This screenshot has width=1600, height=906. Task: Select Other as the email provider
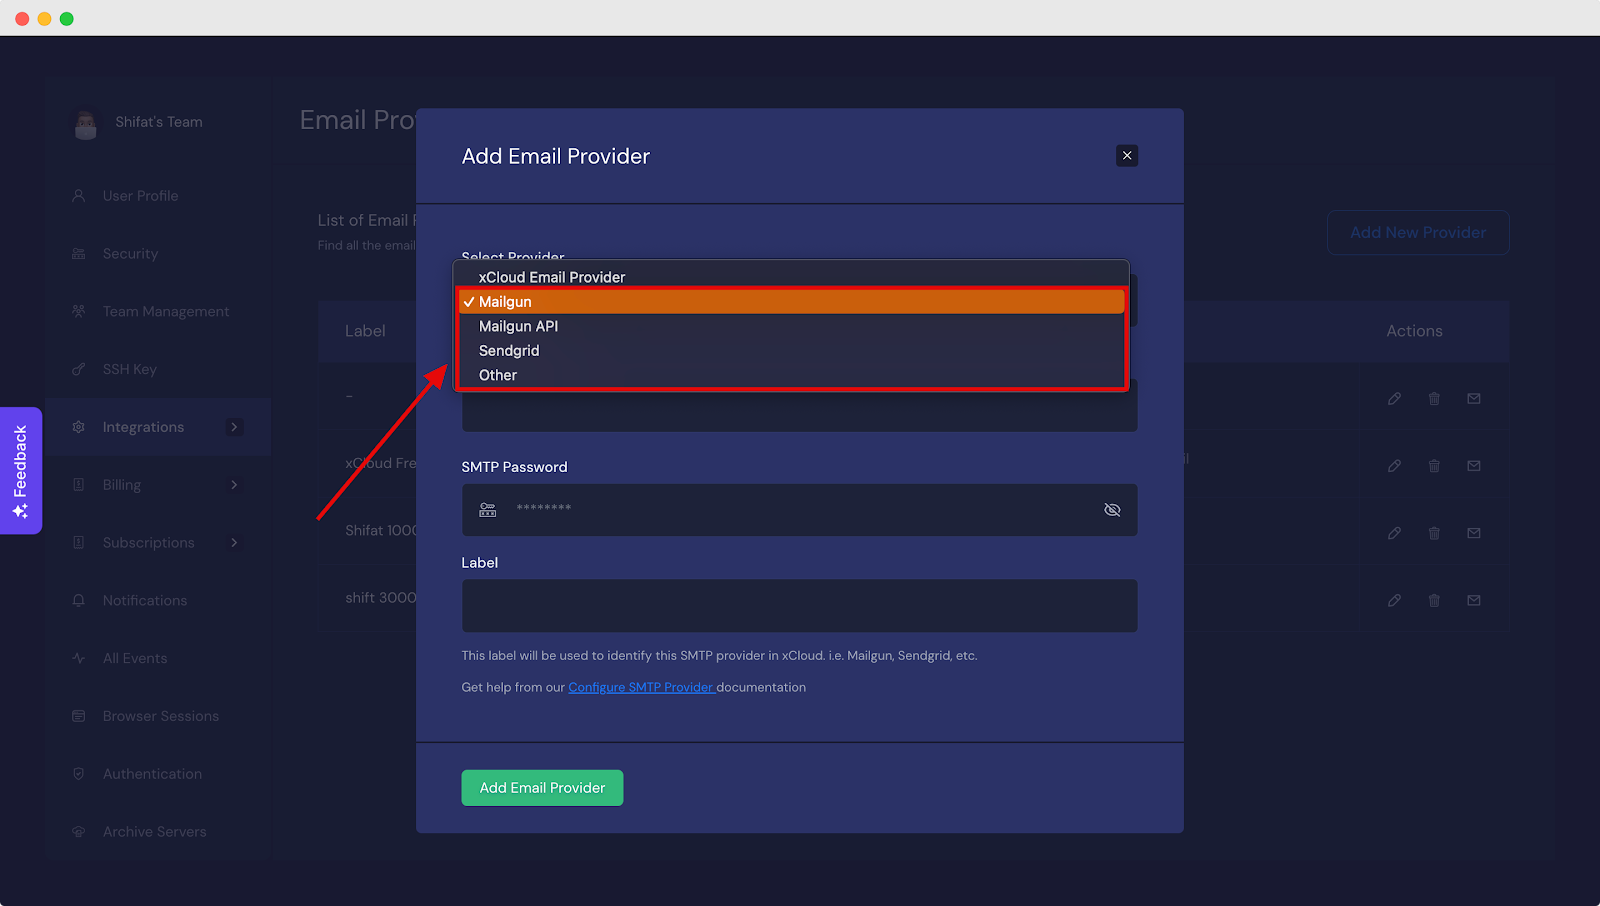497,375
